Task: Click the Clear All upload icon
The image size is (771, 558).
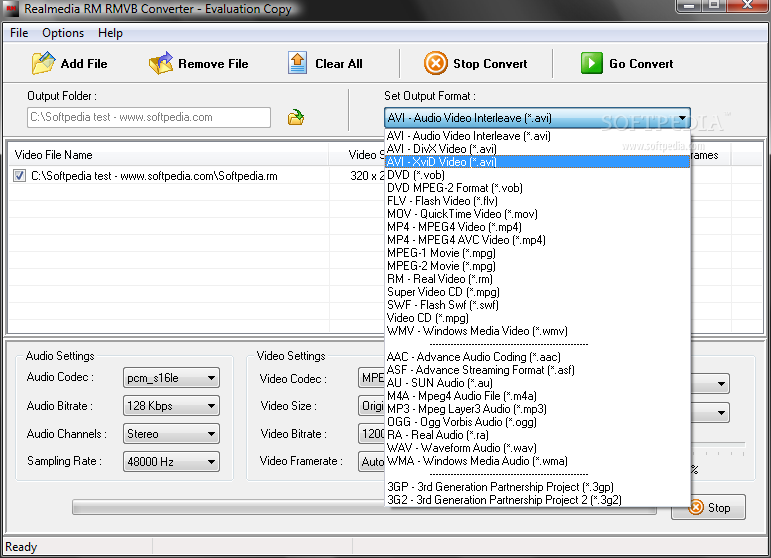Action: pyautogui.click(x=297, y=63)
